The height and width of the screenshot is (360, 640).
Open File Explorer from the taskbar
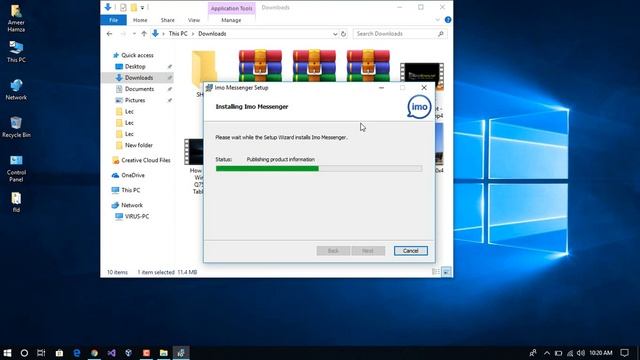[164, 353]
